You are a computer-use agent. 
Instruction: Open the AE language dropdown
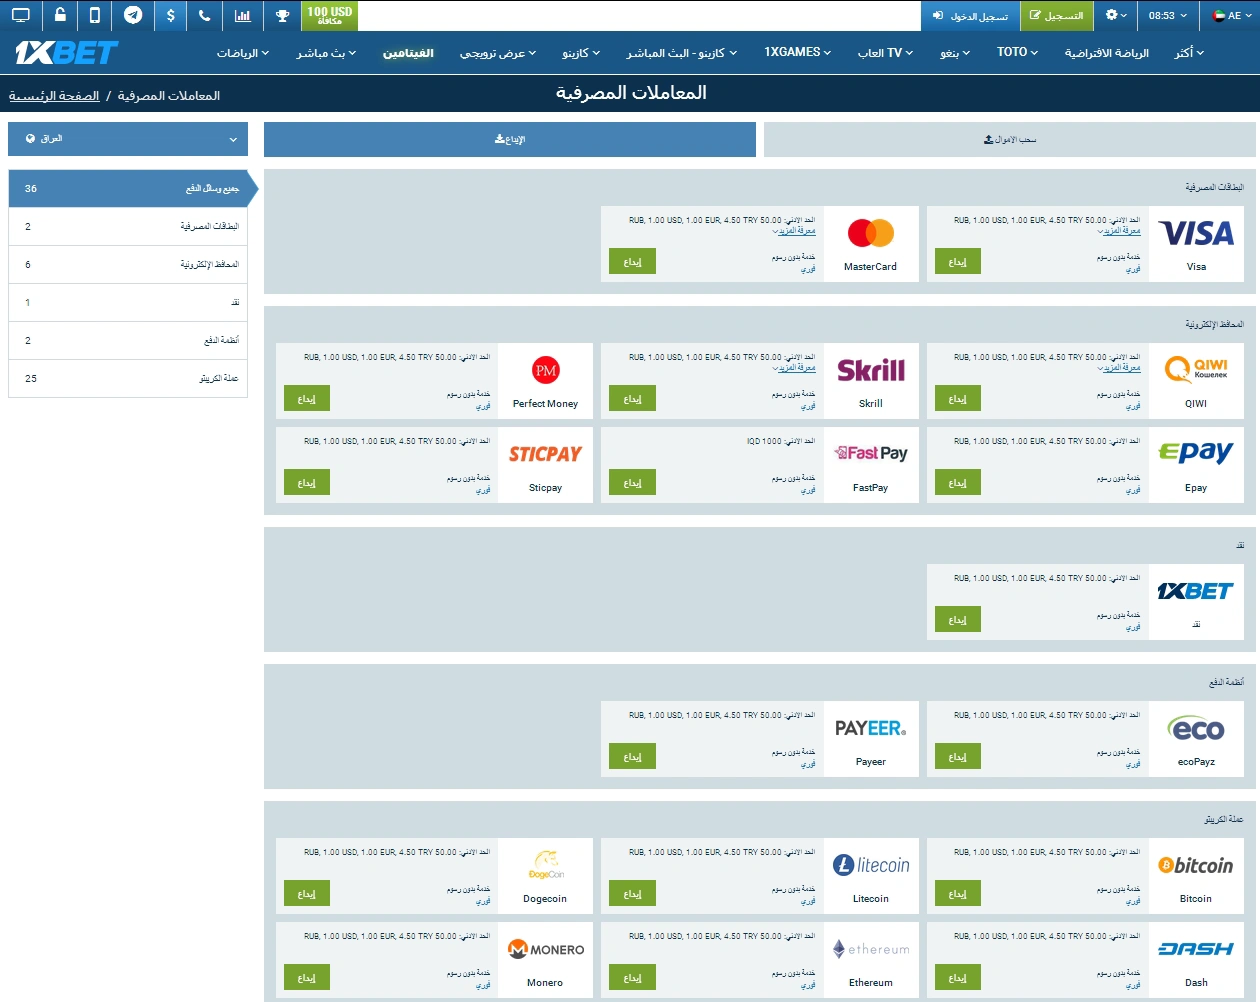(1229, 16)
